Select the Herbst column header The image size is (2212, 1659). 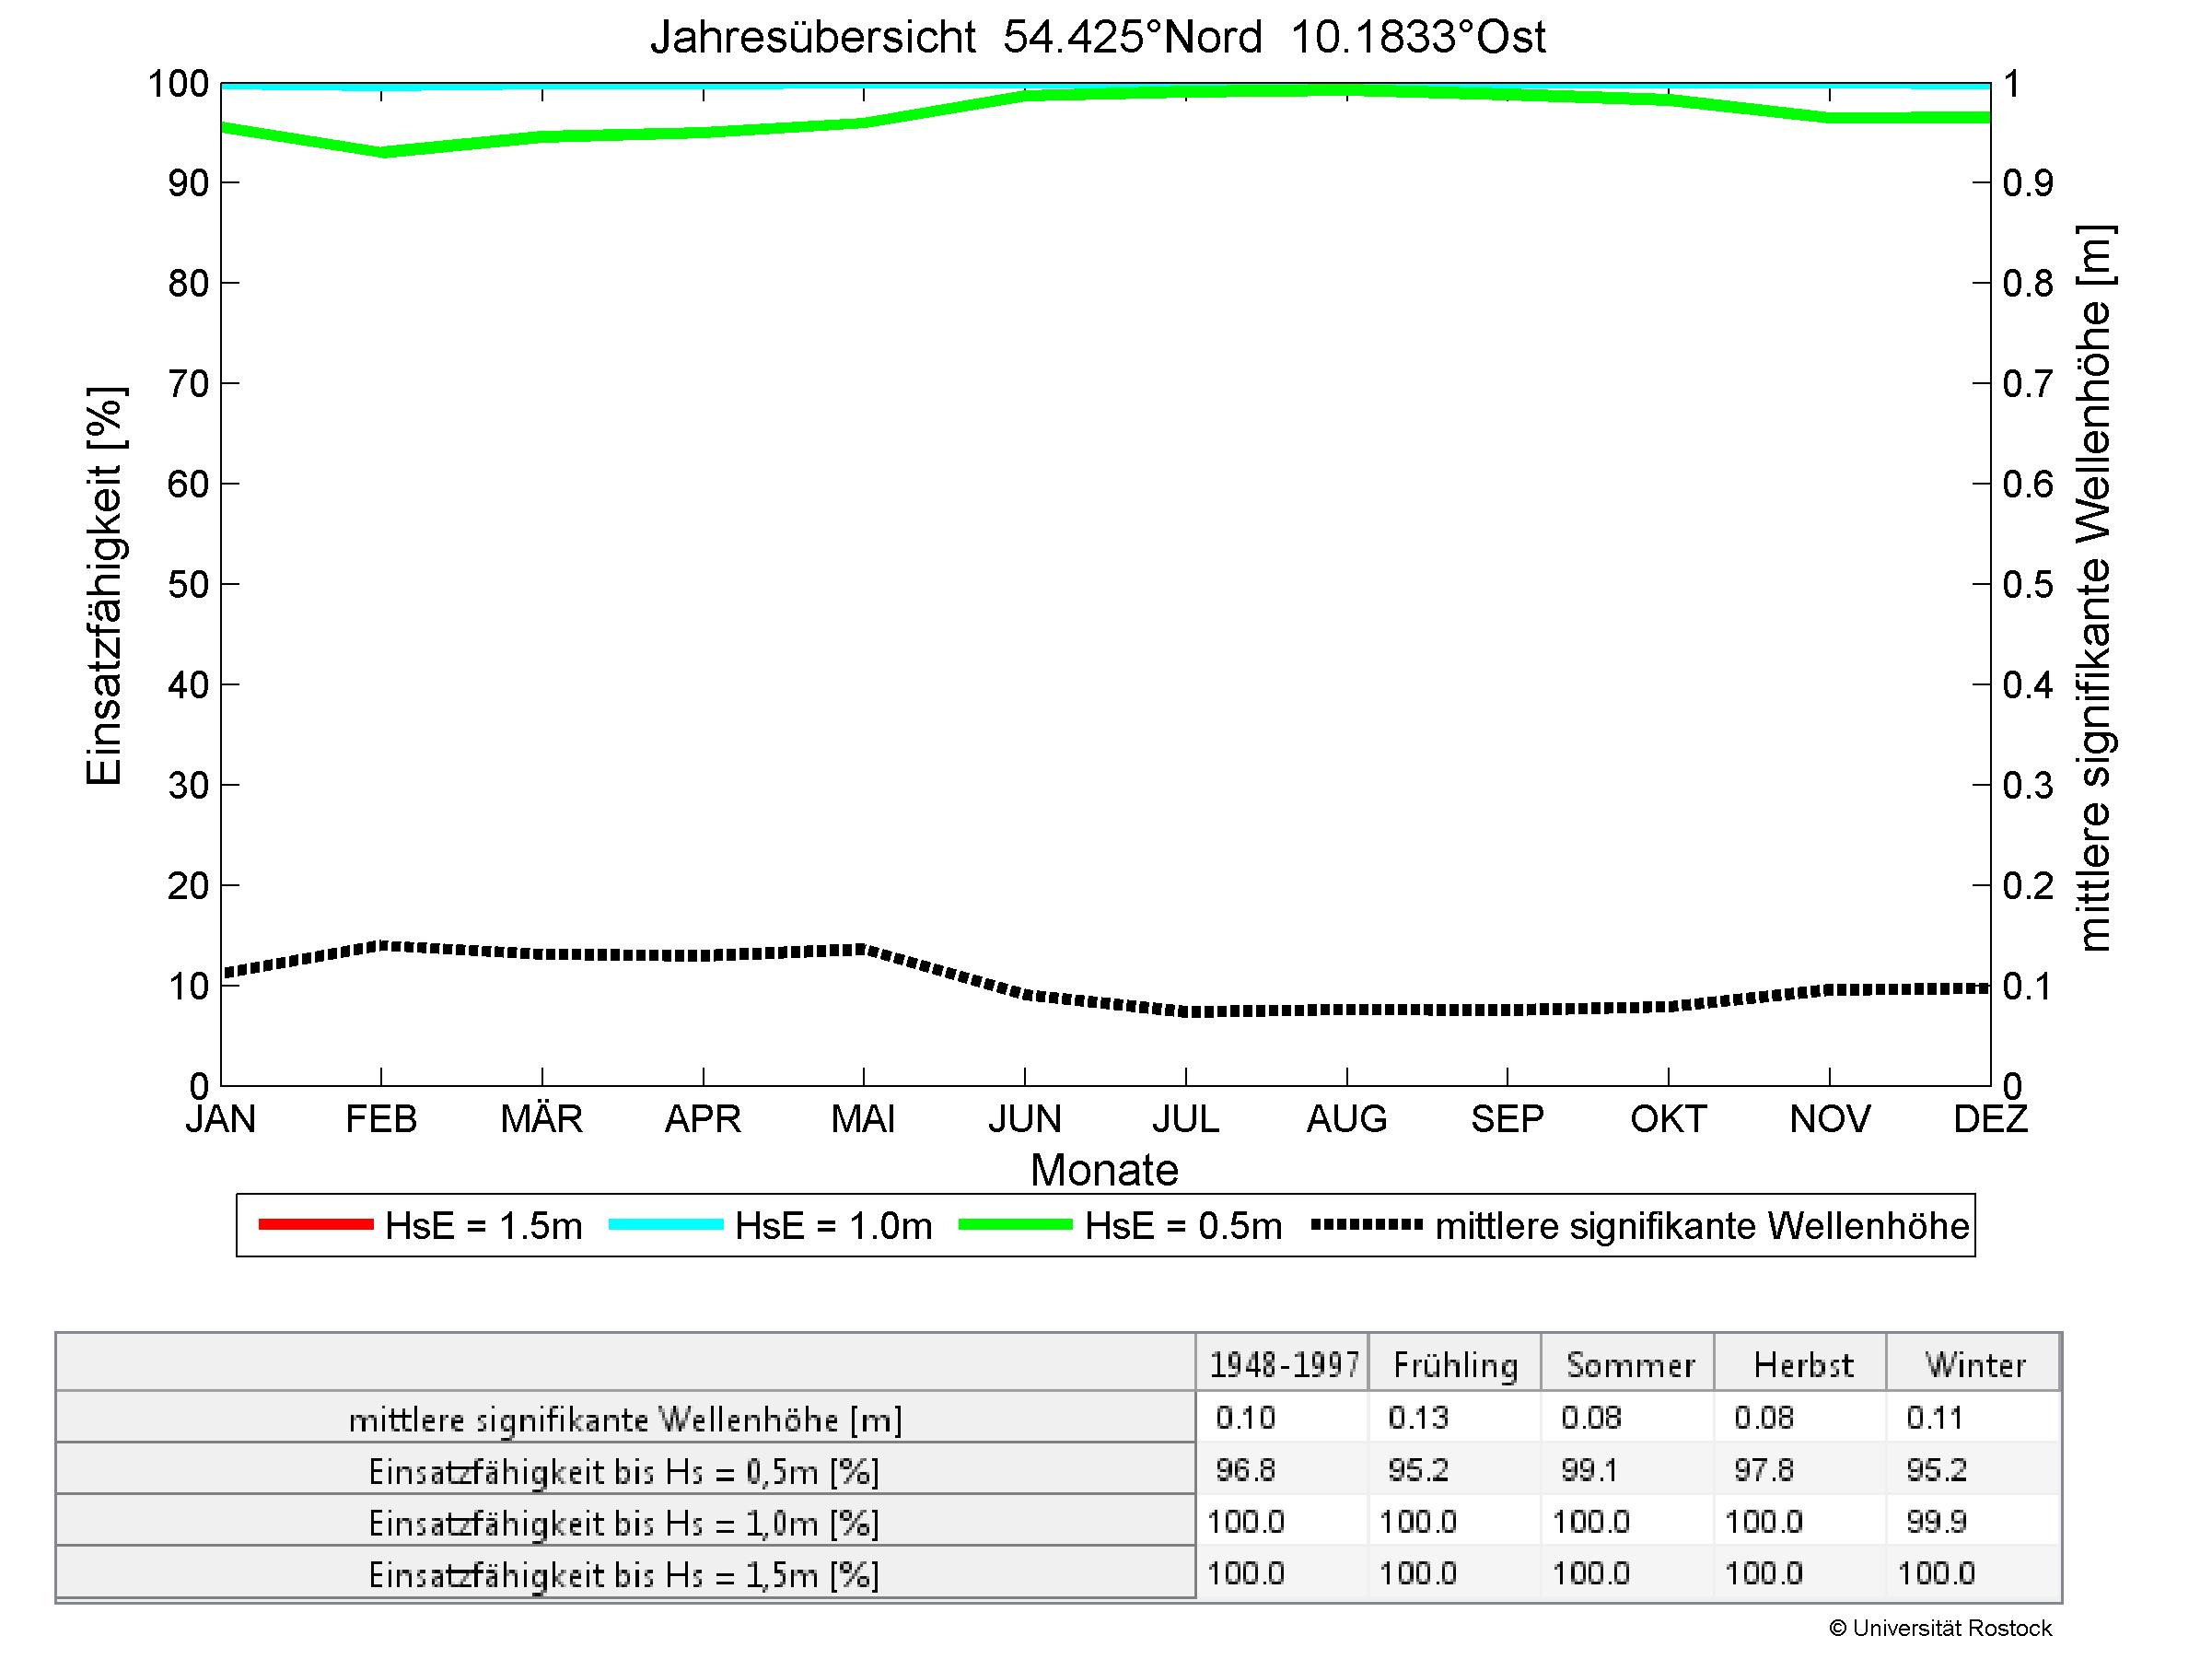coord(1802,1365)
